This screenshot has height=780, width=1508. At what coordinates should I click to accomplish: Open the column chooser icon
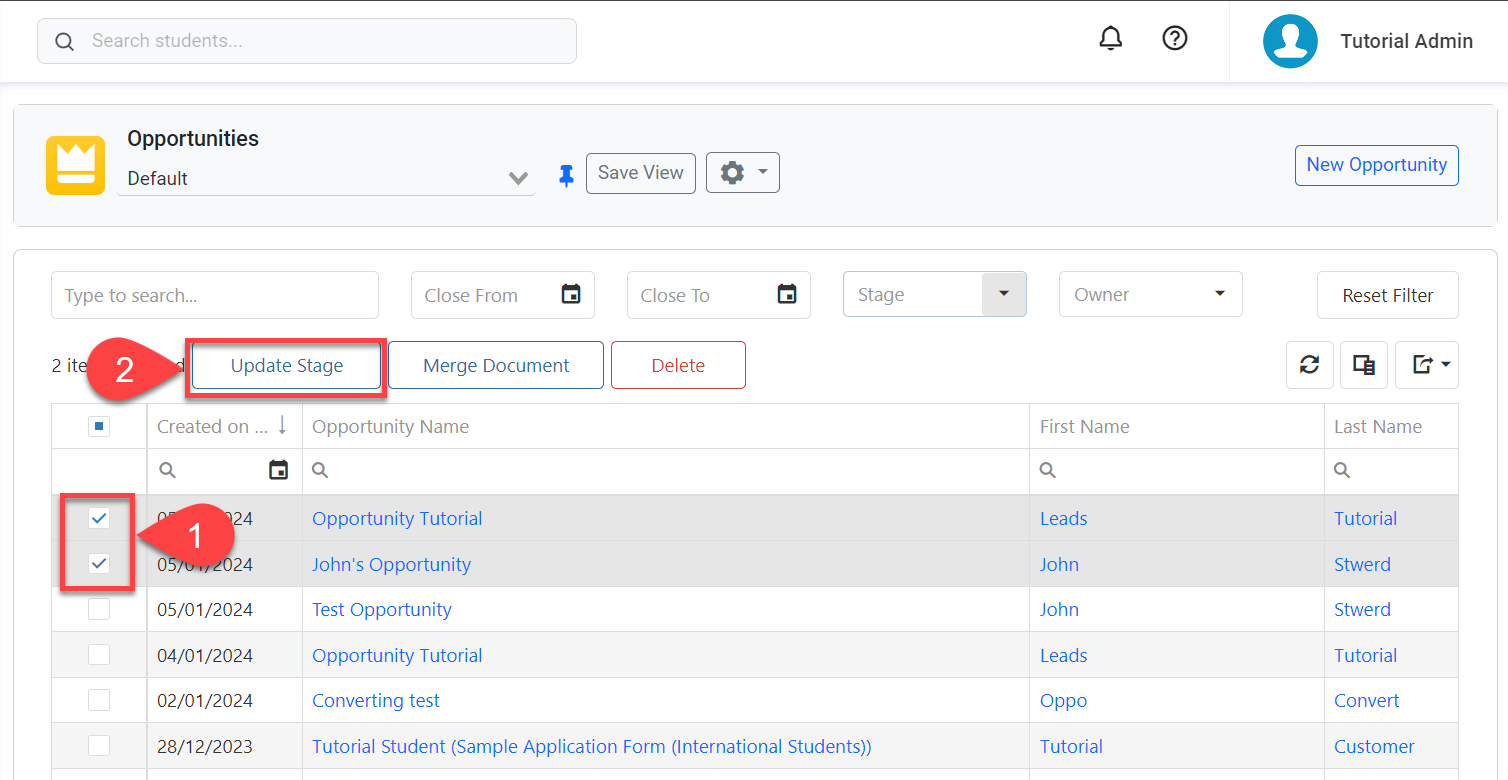[1363, 365]
